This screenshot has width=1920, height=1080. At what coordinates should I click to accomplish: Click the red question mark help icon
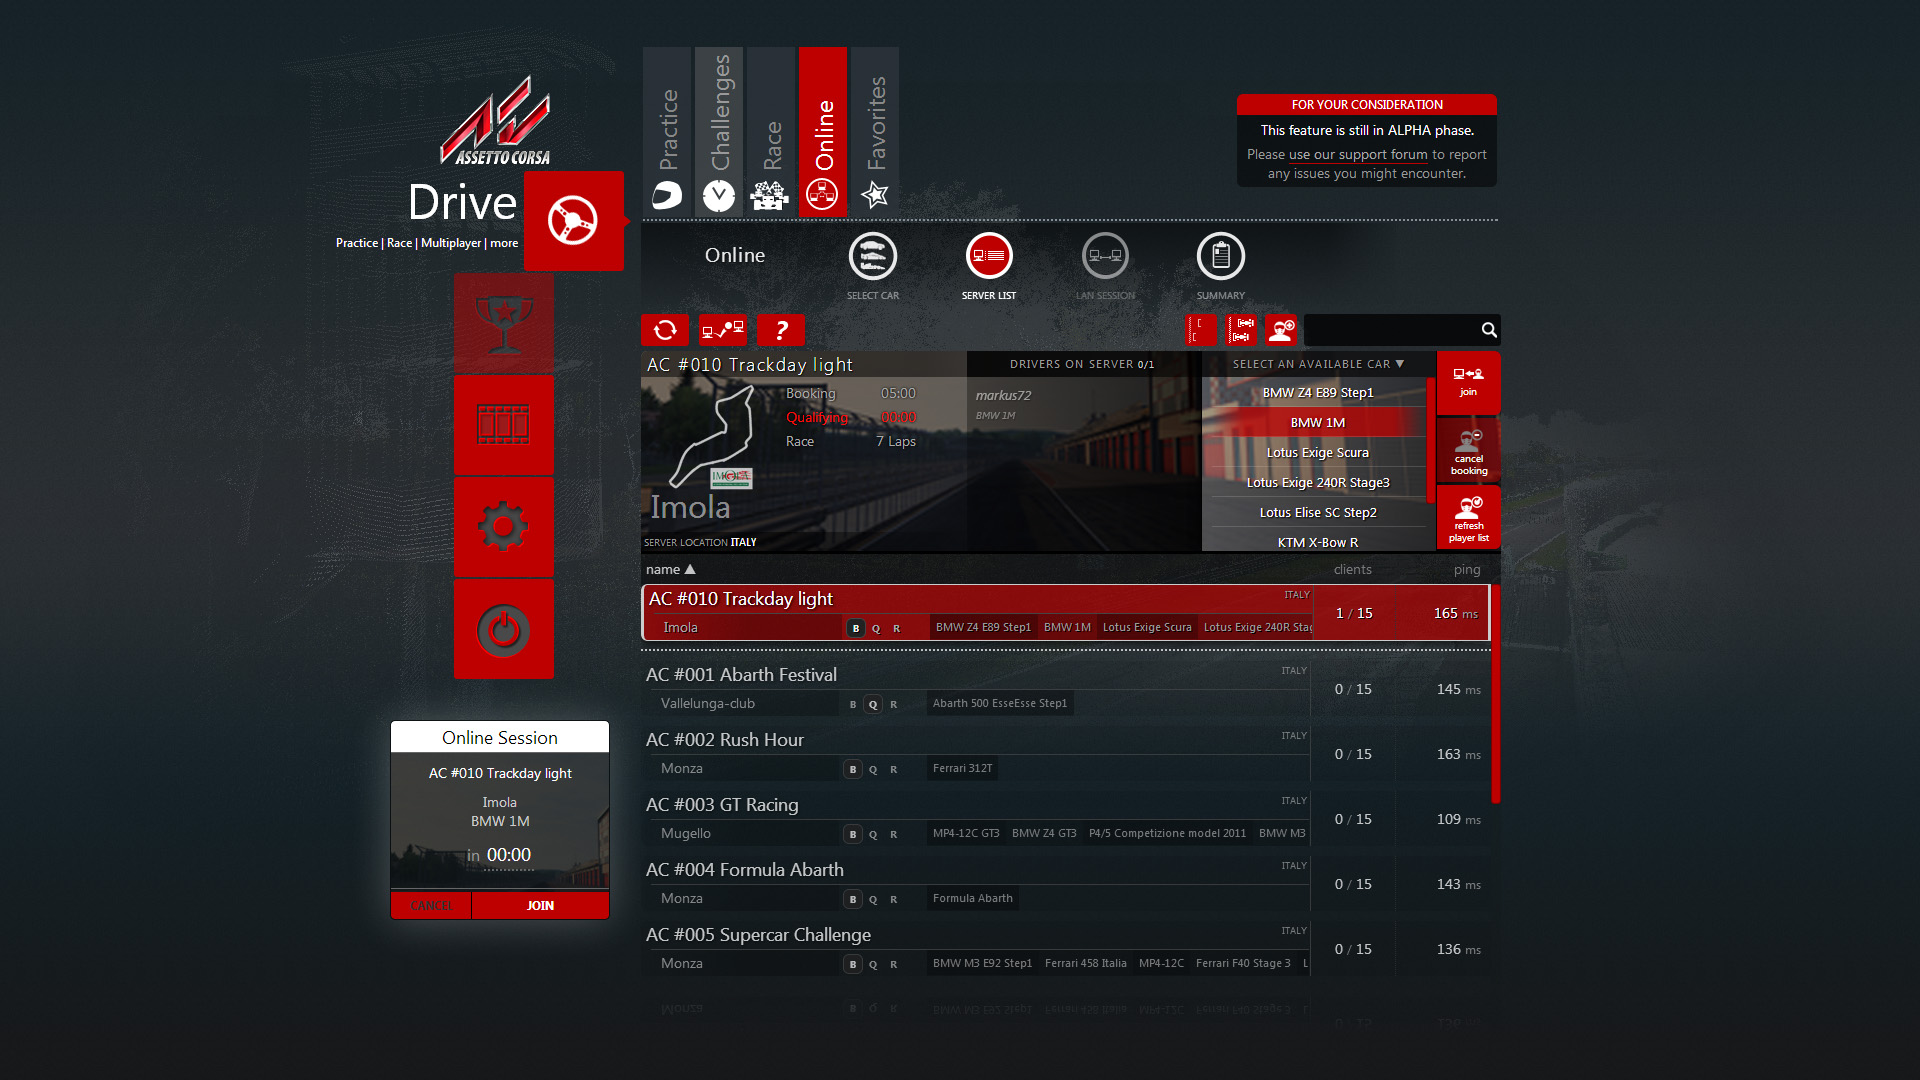point(781,330)
